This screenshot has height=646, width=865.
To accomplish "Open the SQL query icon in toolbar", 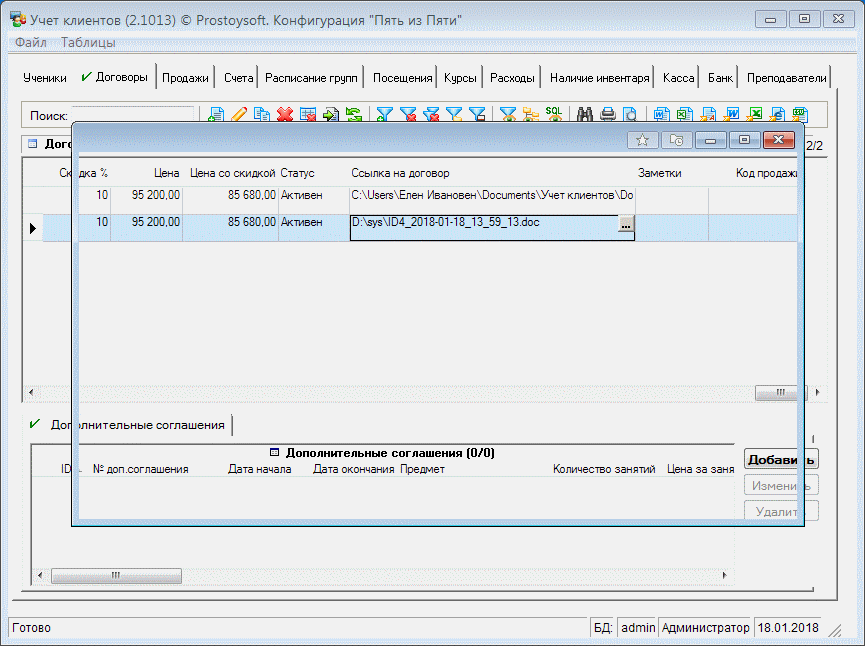I will 553,115.
